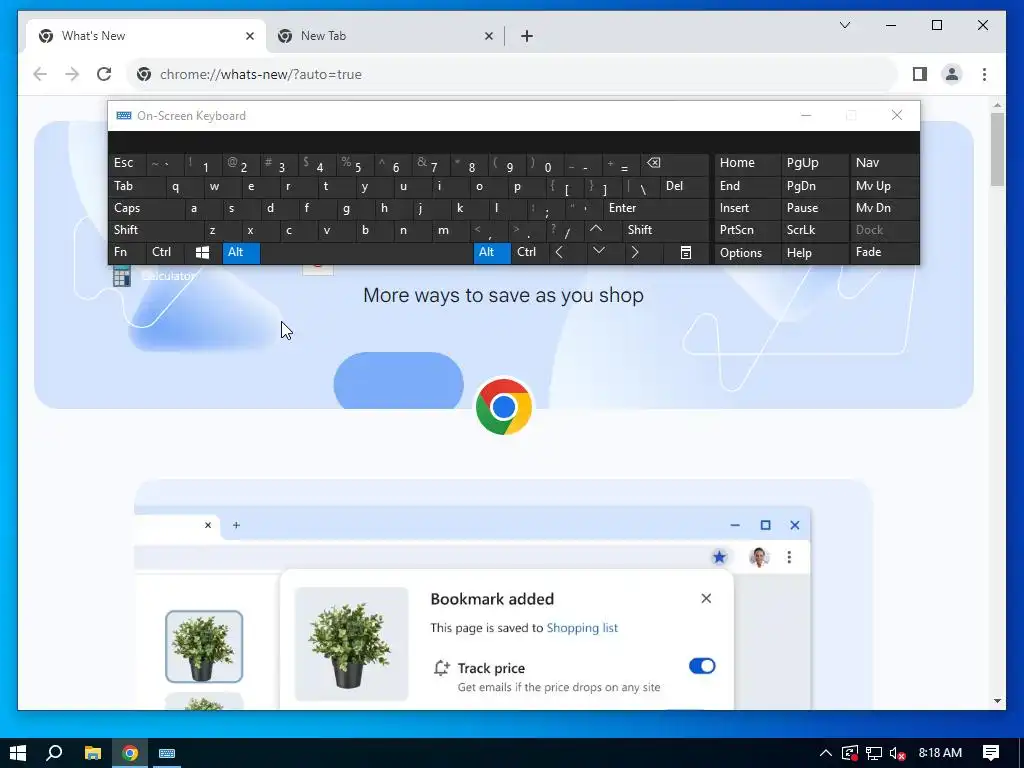Toggle the left Alt key
The image size is (1024, 768).
241,253
